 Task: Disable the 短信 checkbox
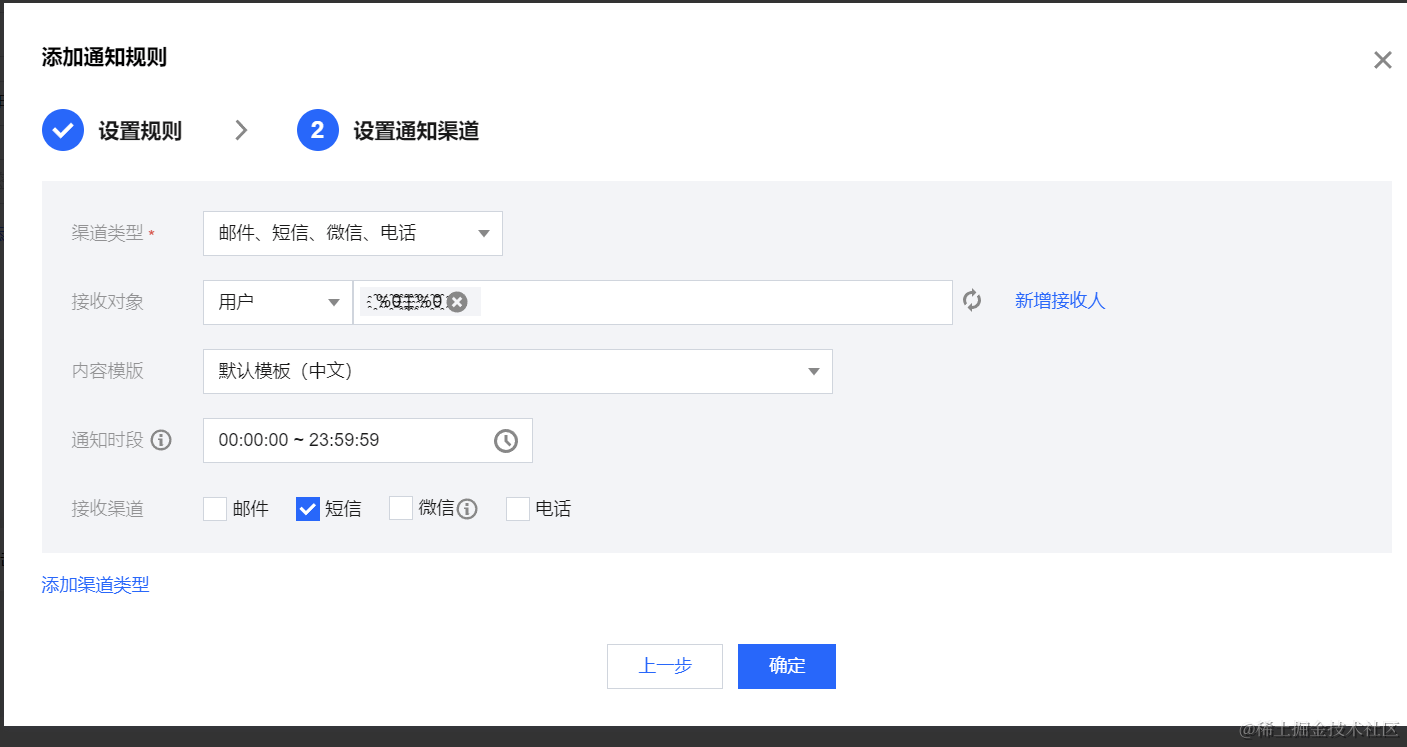point(308,508)
